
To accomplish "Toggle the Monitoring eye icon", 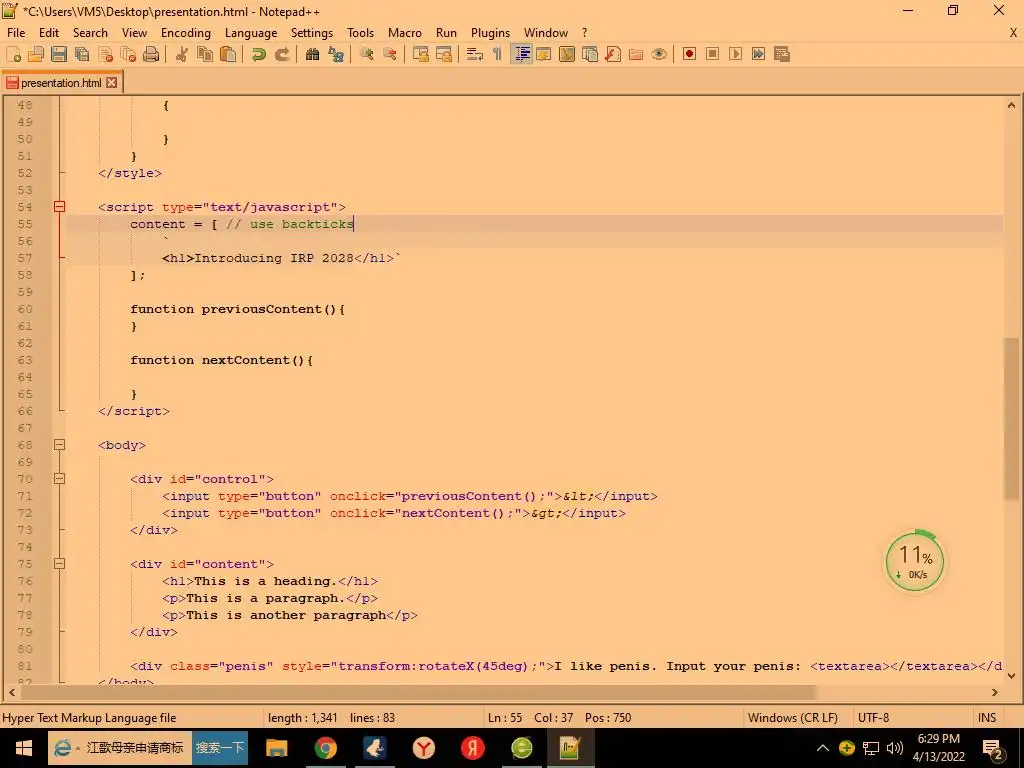I will click(x=659, y=54).
